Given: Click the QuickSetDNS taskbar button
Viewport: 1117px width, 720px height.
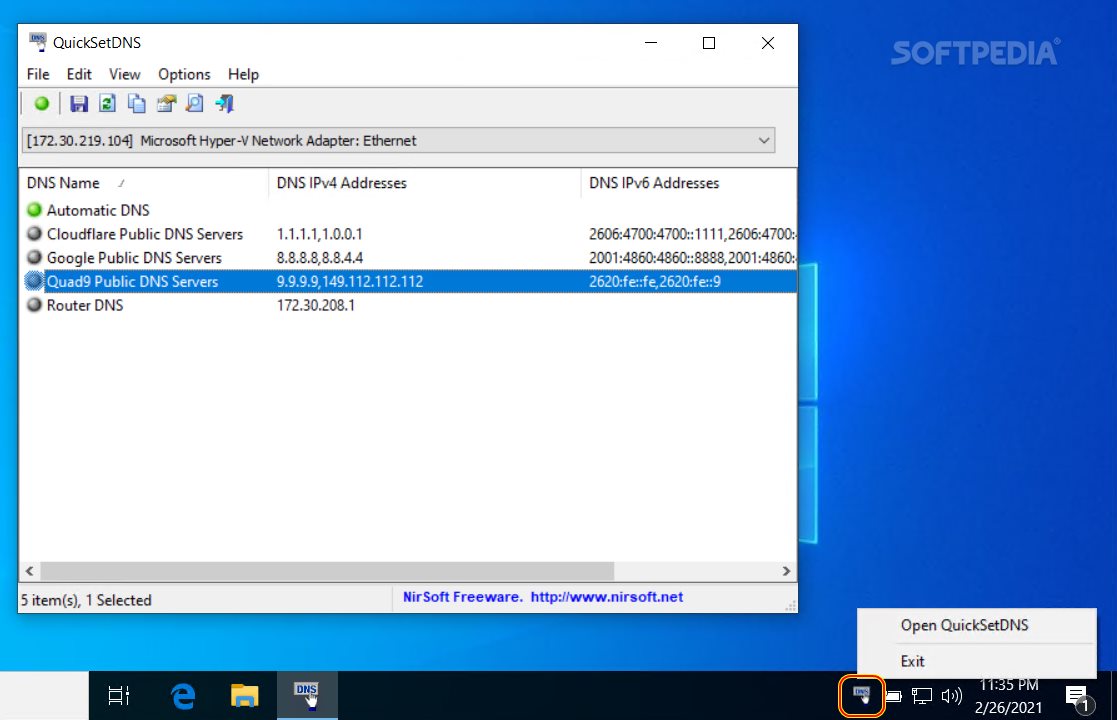Looking at the screenshot, I should click(x=307, y=696).
